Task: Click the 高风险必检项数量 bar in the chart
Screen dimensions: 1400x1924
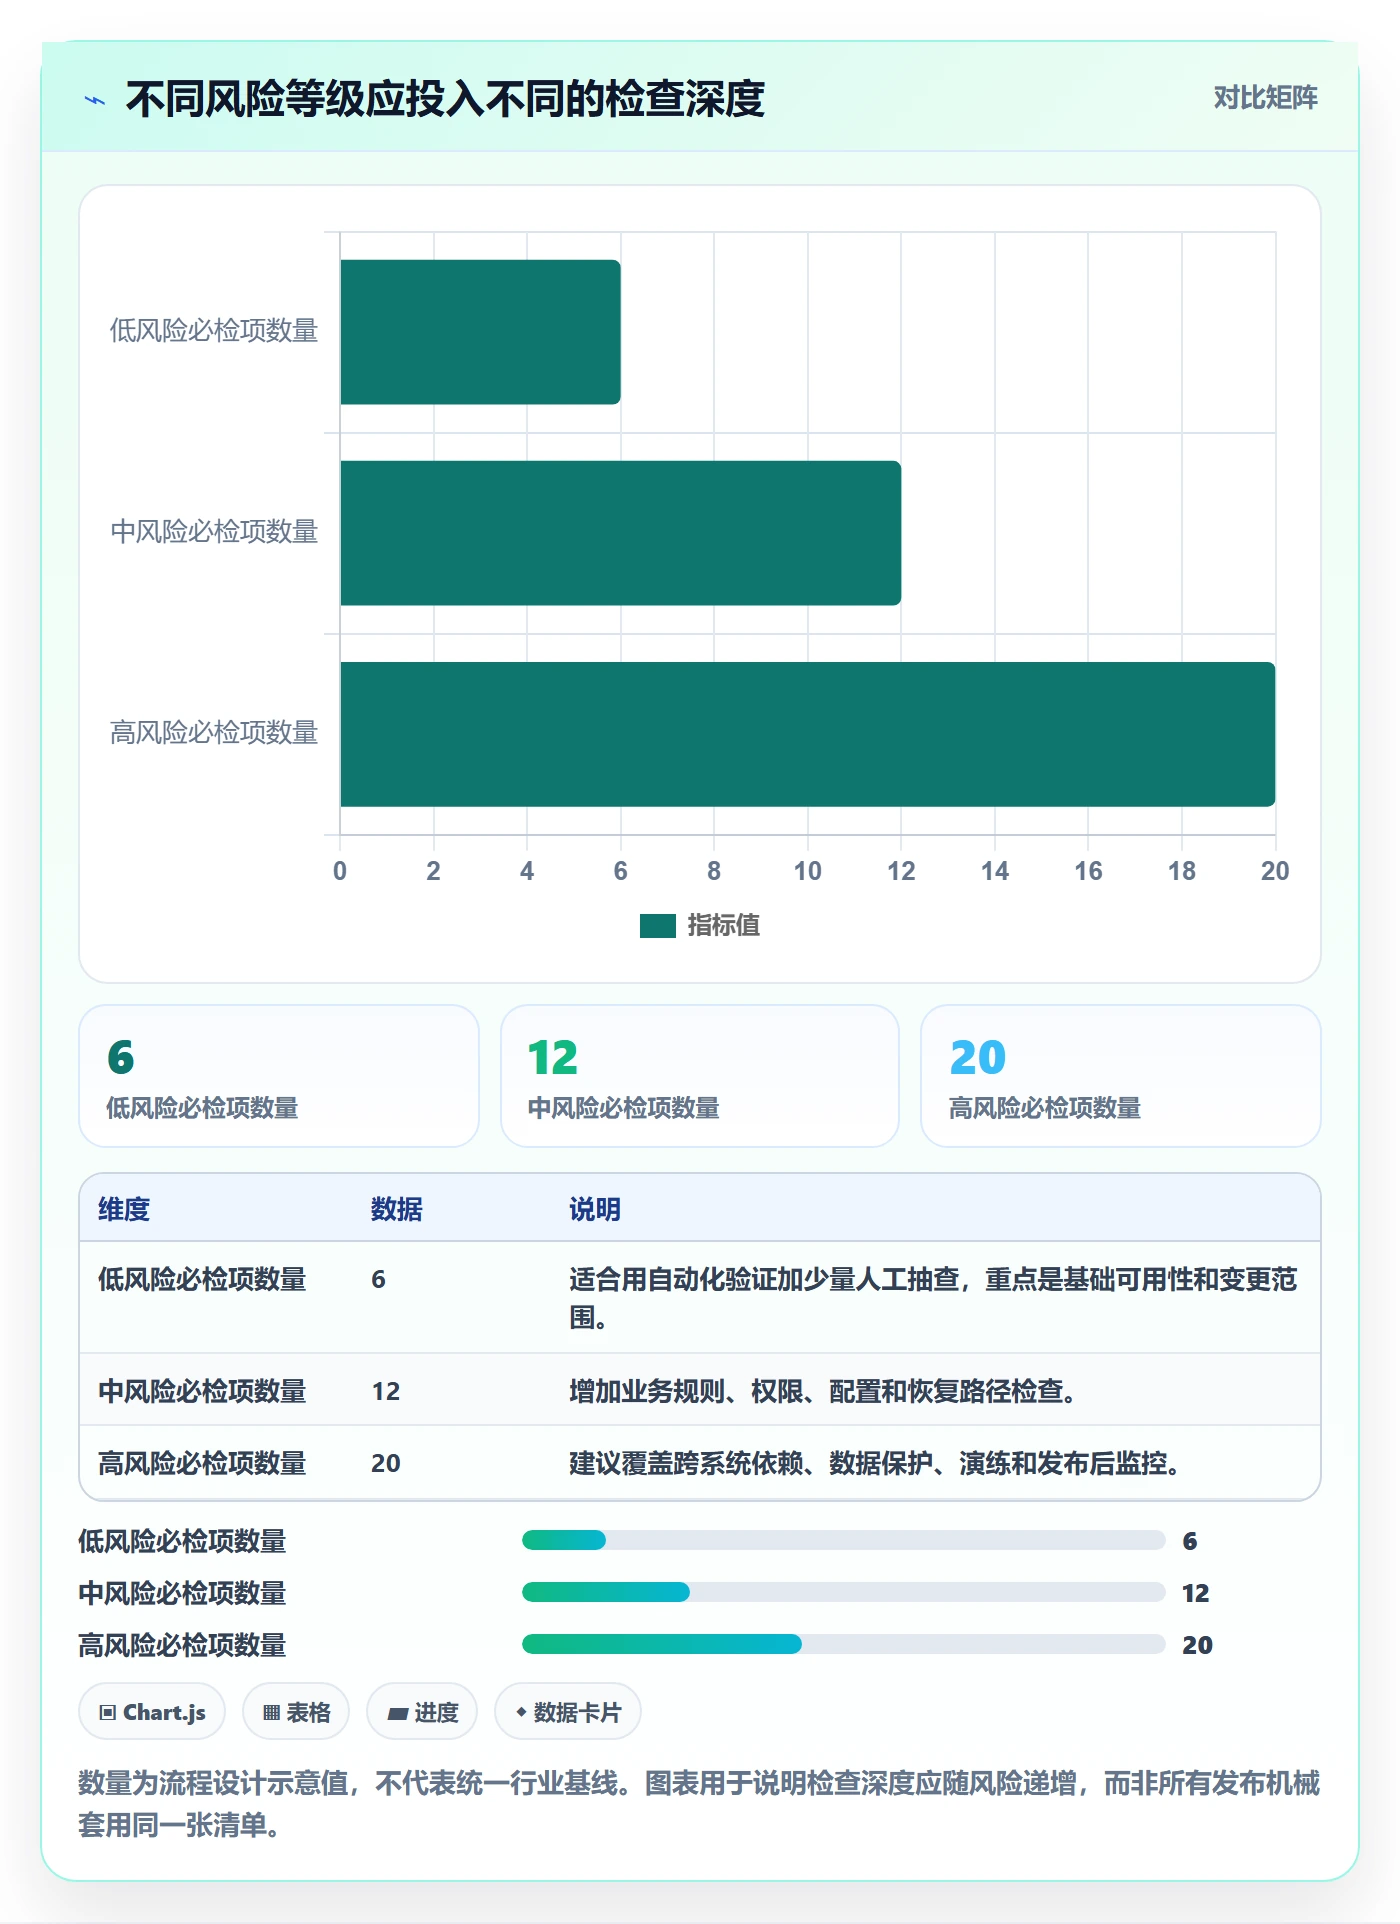Action: point(807,734)
